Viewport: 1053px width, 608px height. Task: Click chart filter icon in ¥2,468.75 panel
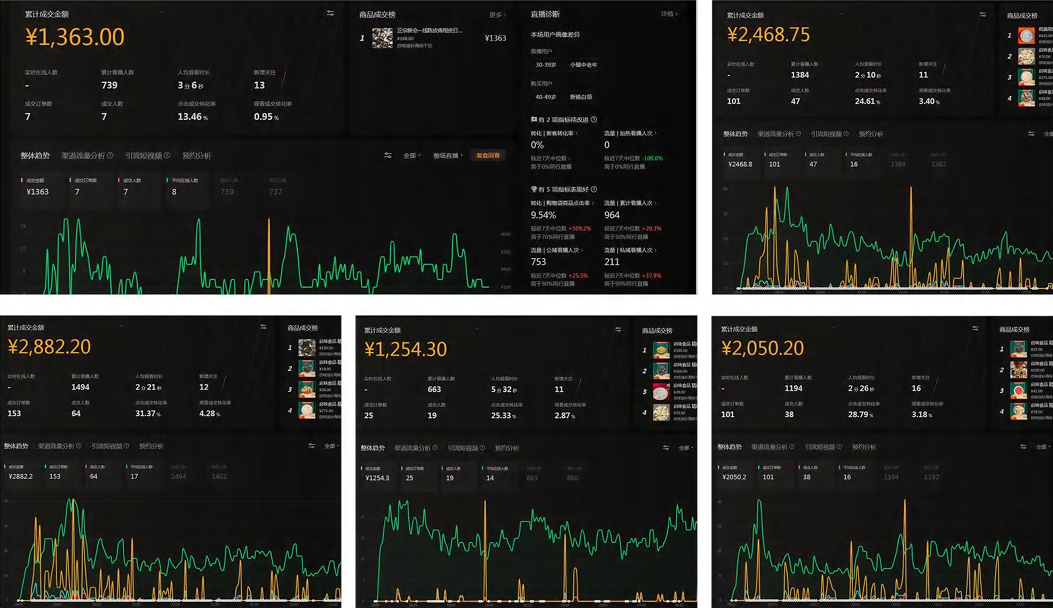click(x=1031, y=134)
